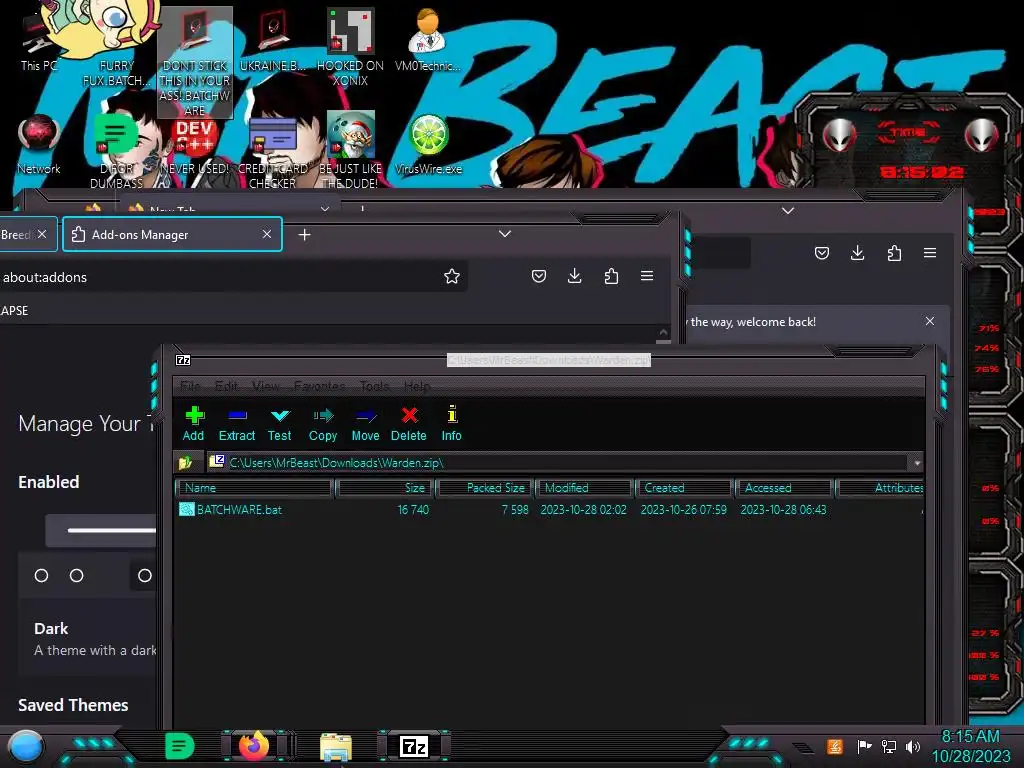
Task: Click Downloads arrow in background Firefox window
Action: point(857,253)
